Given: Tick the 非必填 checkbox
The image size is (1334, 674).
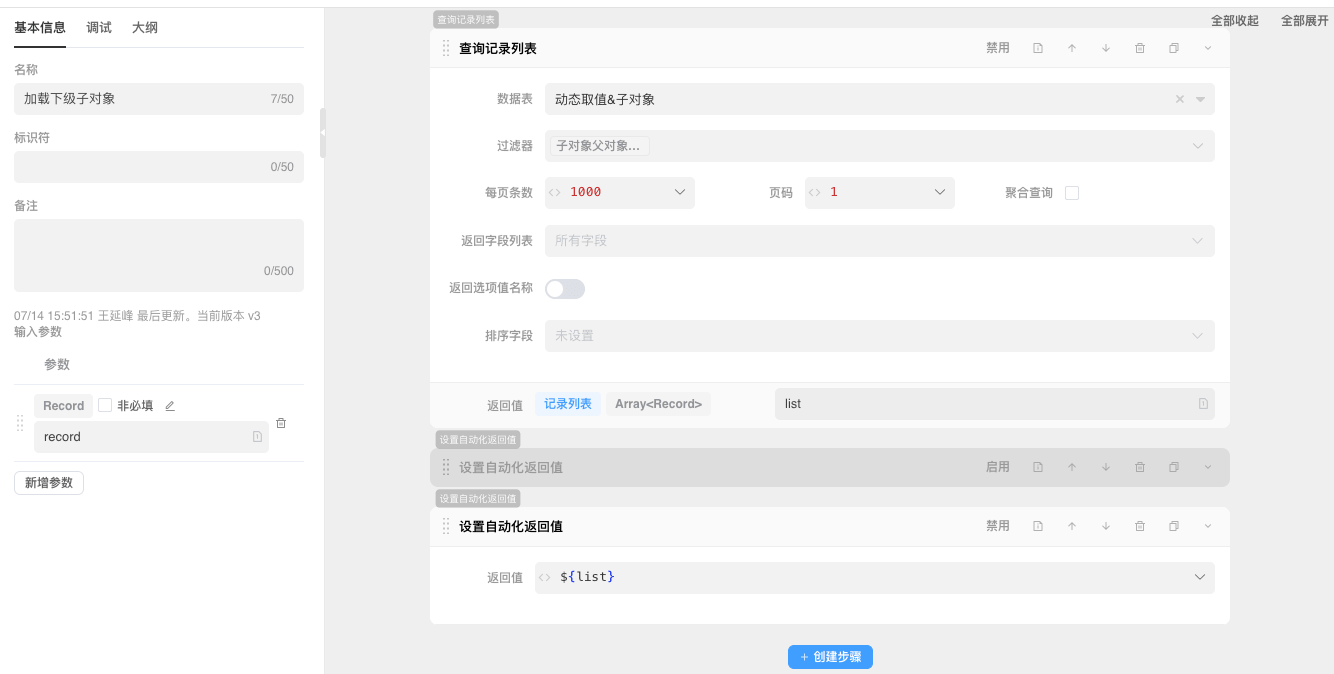Looking at the screenshot, I should pos(105,405).
